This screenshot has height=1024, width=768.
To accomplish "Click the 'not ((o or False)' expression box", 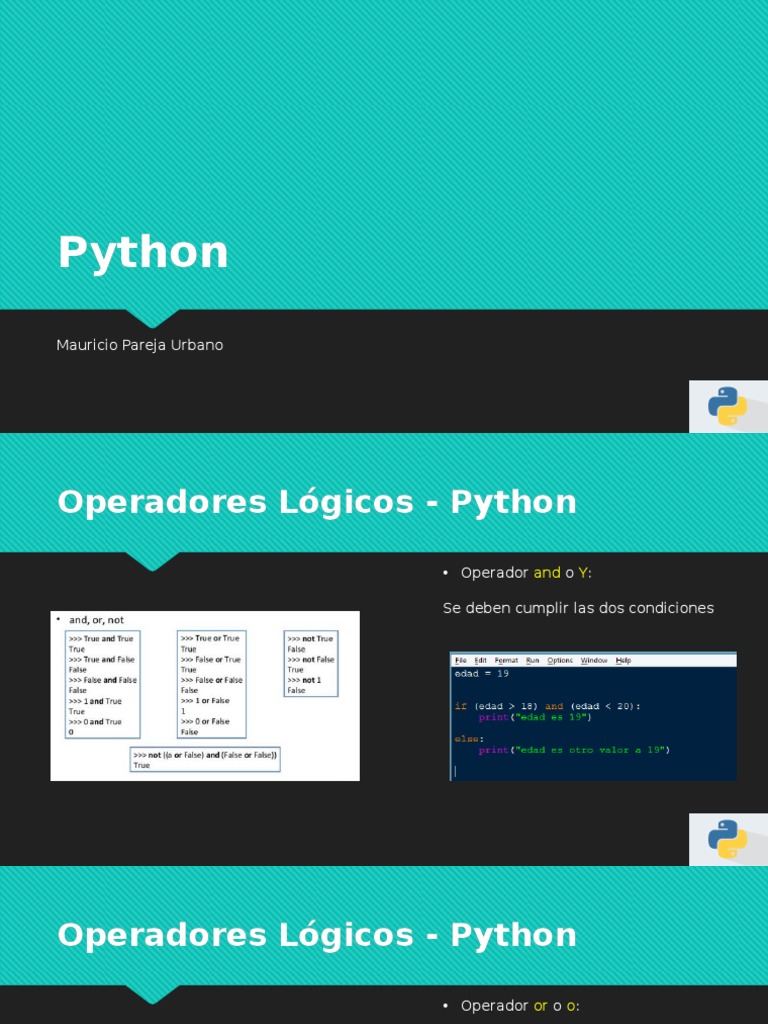I will coord(205,759).
